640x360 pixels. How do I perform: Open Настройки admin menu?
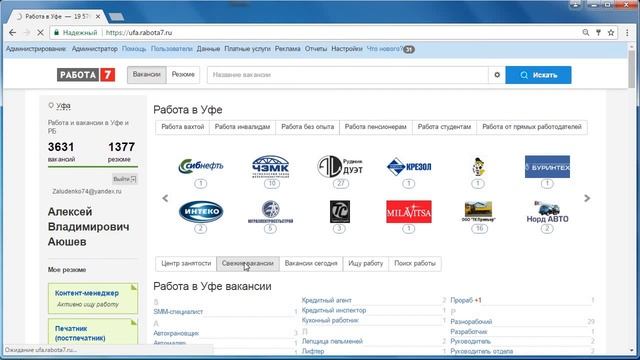tap(347, 49)
